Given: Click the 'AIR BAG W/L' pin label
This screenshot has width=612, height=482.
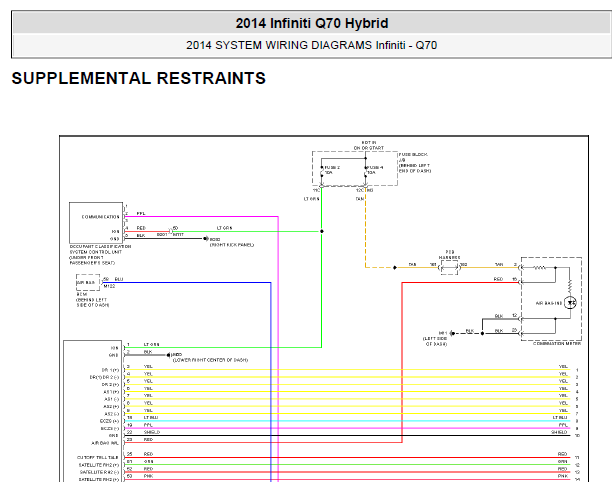Looking at the screenshot, I should point(105,443).
